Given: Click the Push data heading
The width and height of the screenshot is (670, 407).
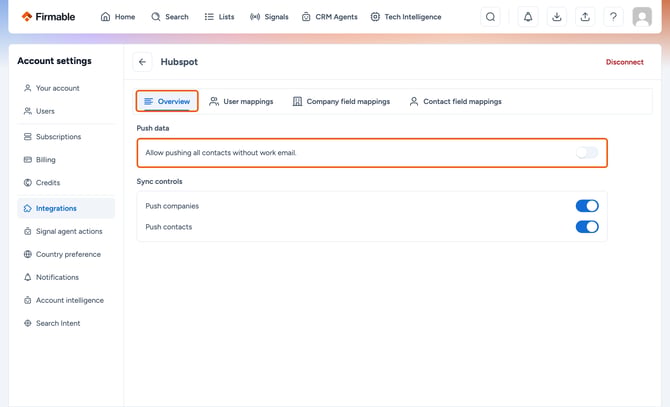Looking at the screenshot, I should point(153,128).
